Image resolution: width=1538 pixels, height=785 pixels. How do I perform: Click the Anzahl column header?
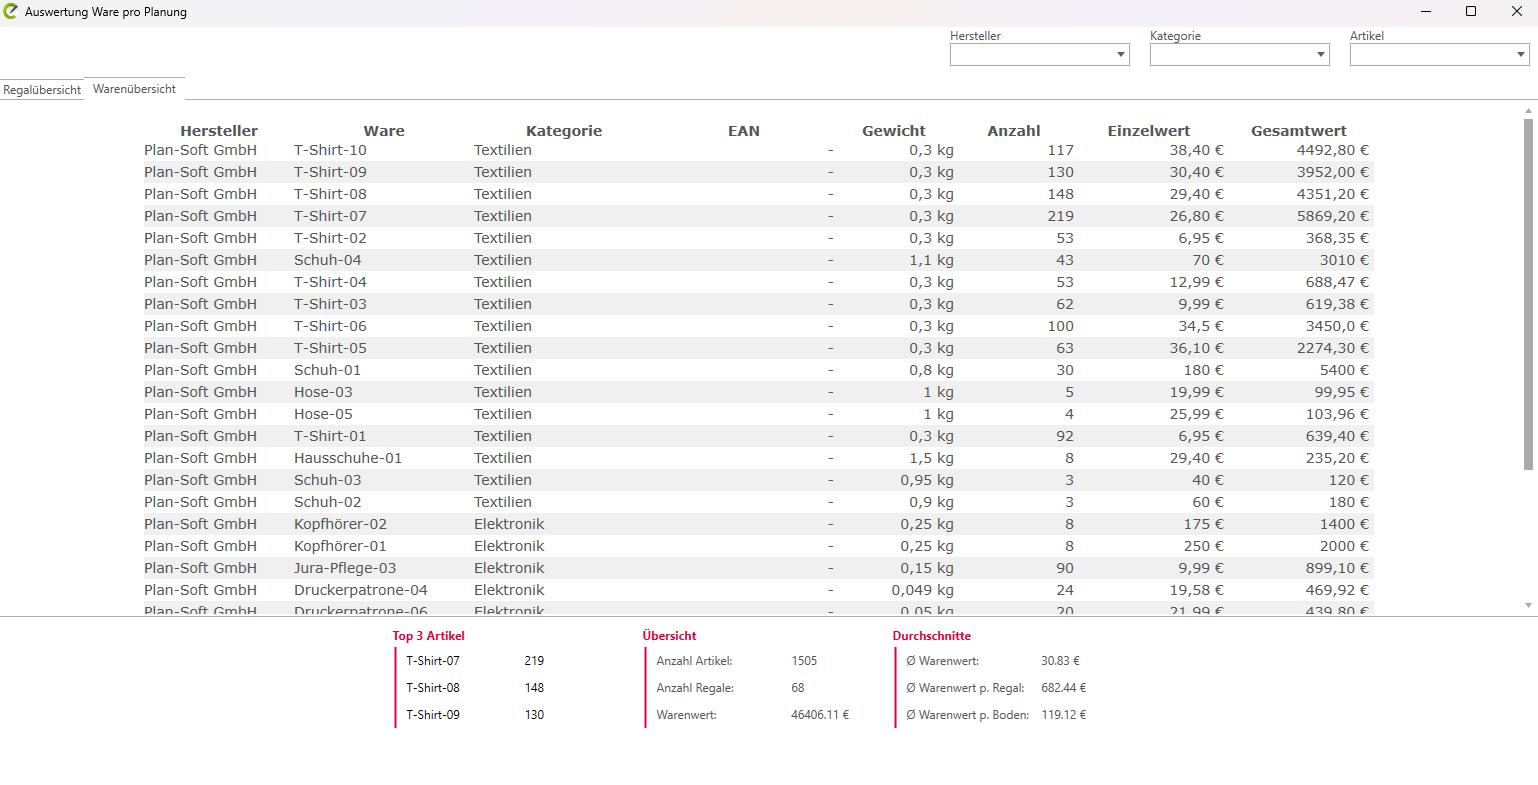1013,131
